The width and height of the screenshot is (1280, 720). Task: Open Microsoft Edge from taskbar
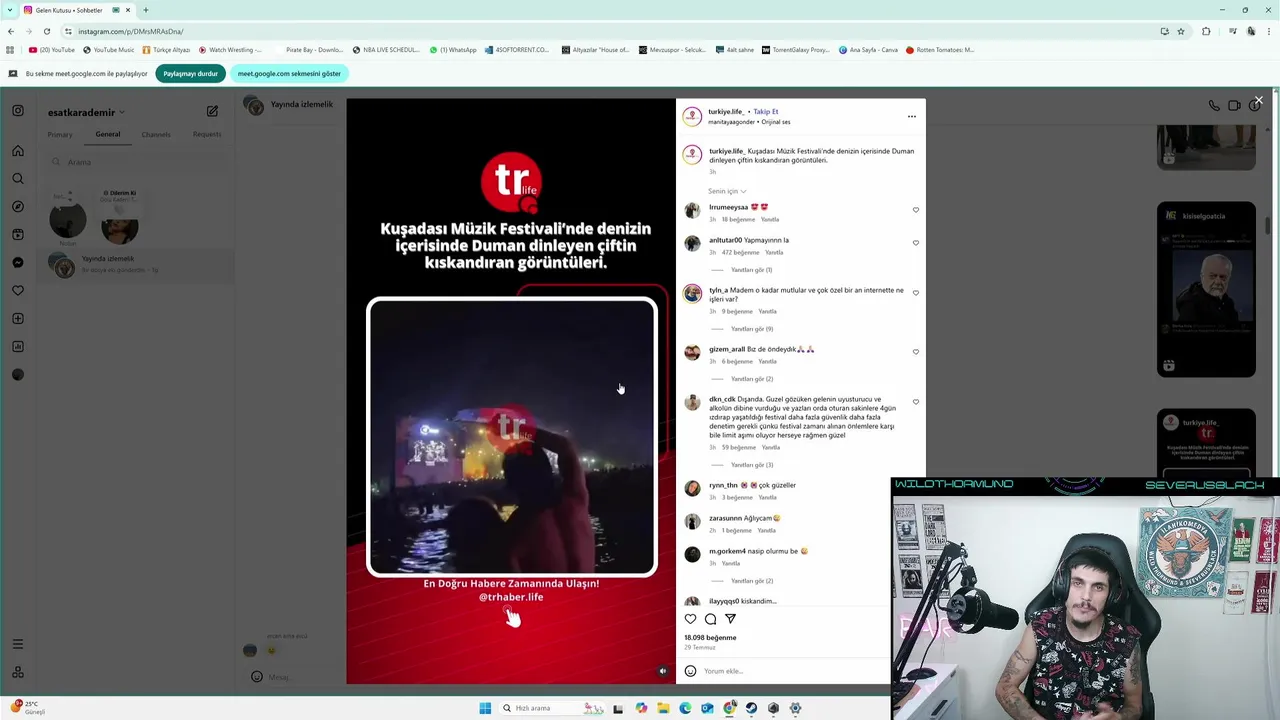coord(685,708)
